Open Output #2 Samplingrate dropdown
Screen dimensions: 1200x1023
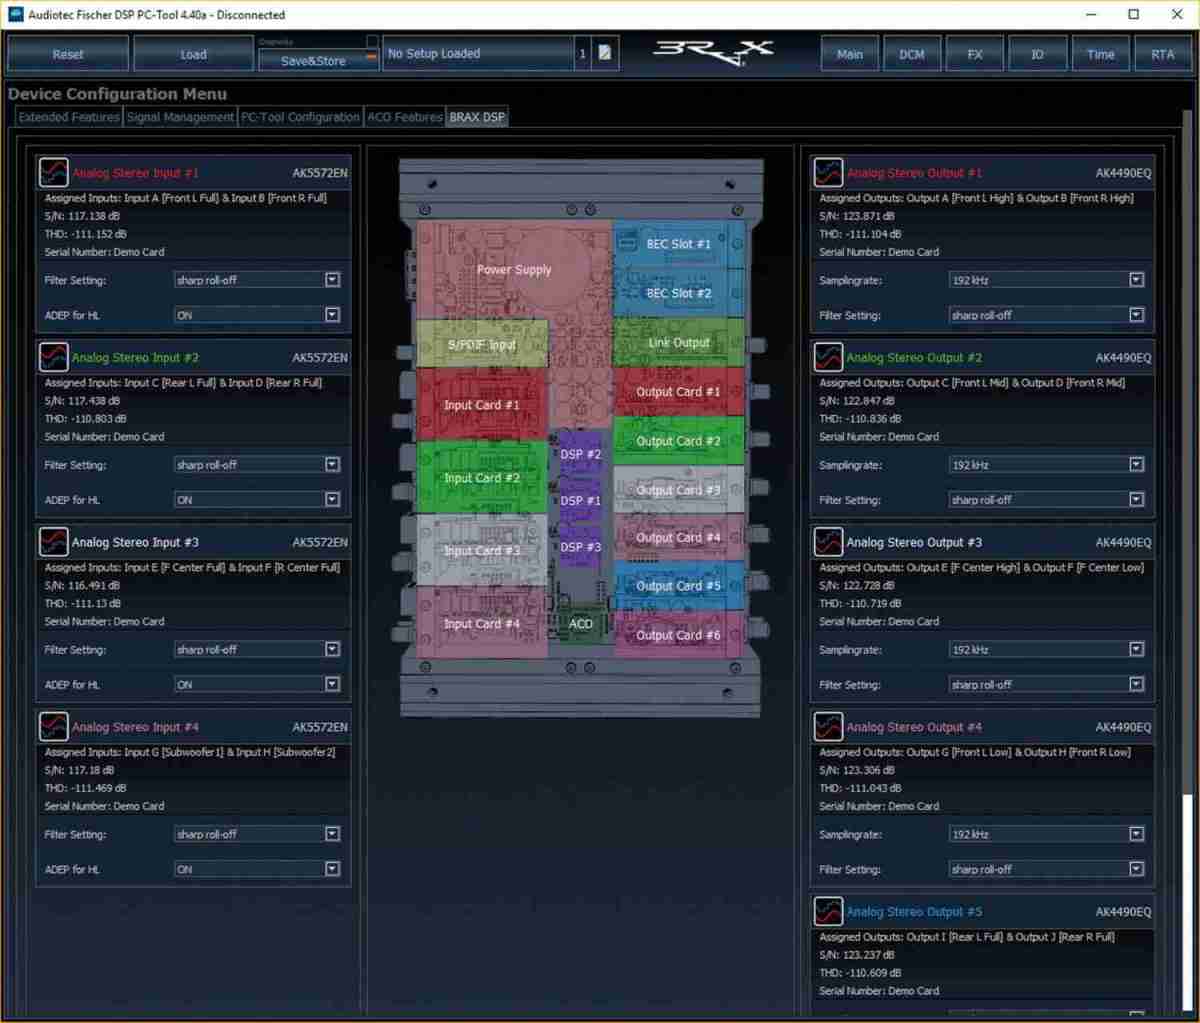click(x=1047, y=465)
